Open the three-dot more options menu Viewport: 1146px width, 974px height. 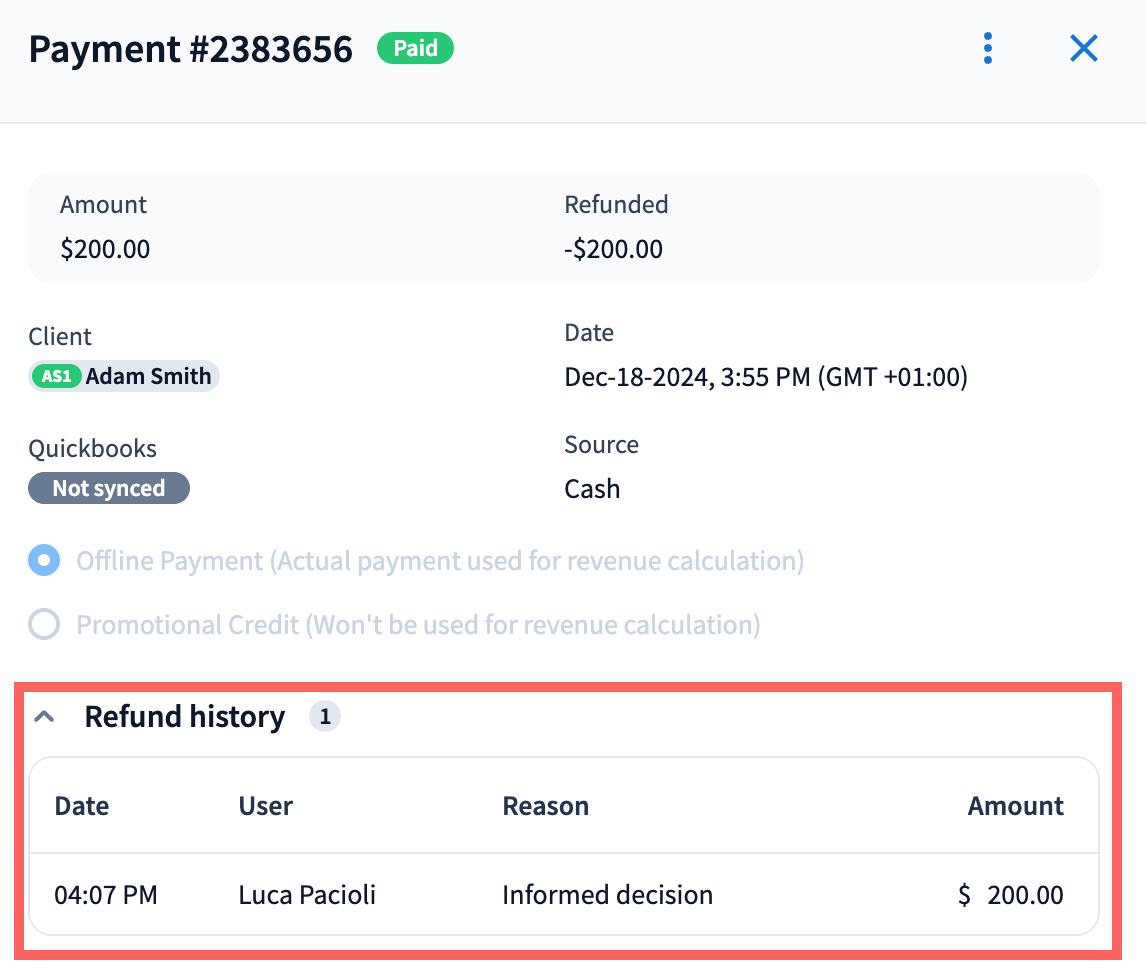tap(988, 48)
